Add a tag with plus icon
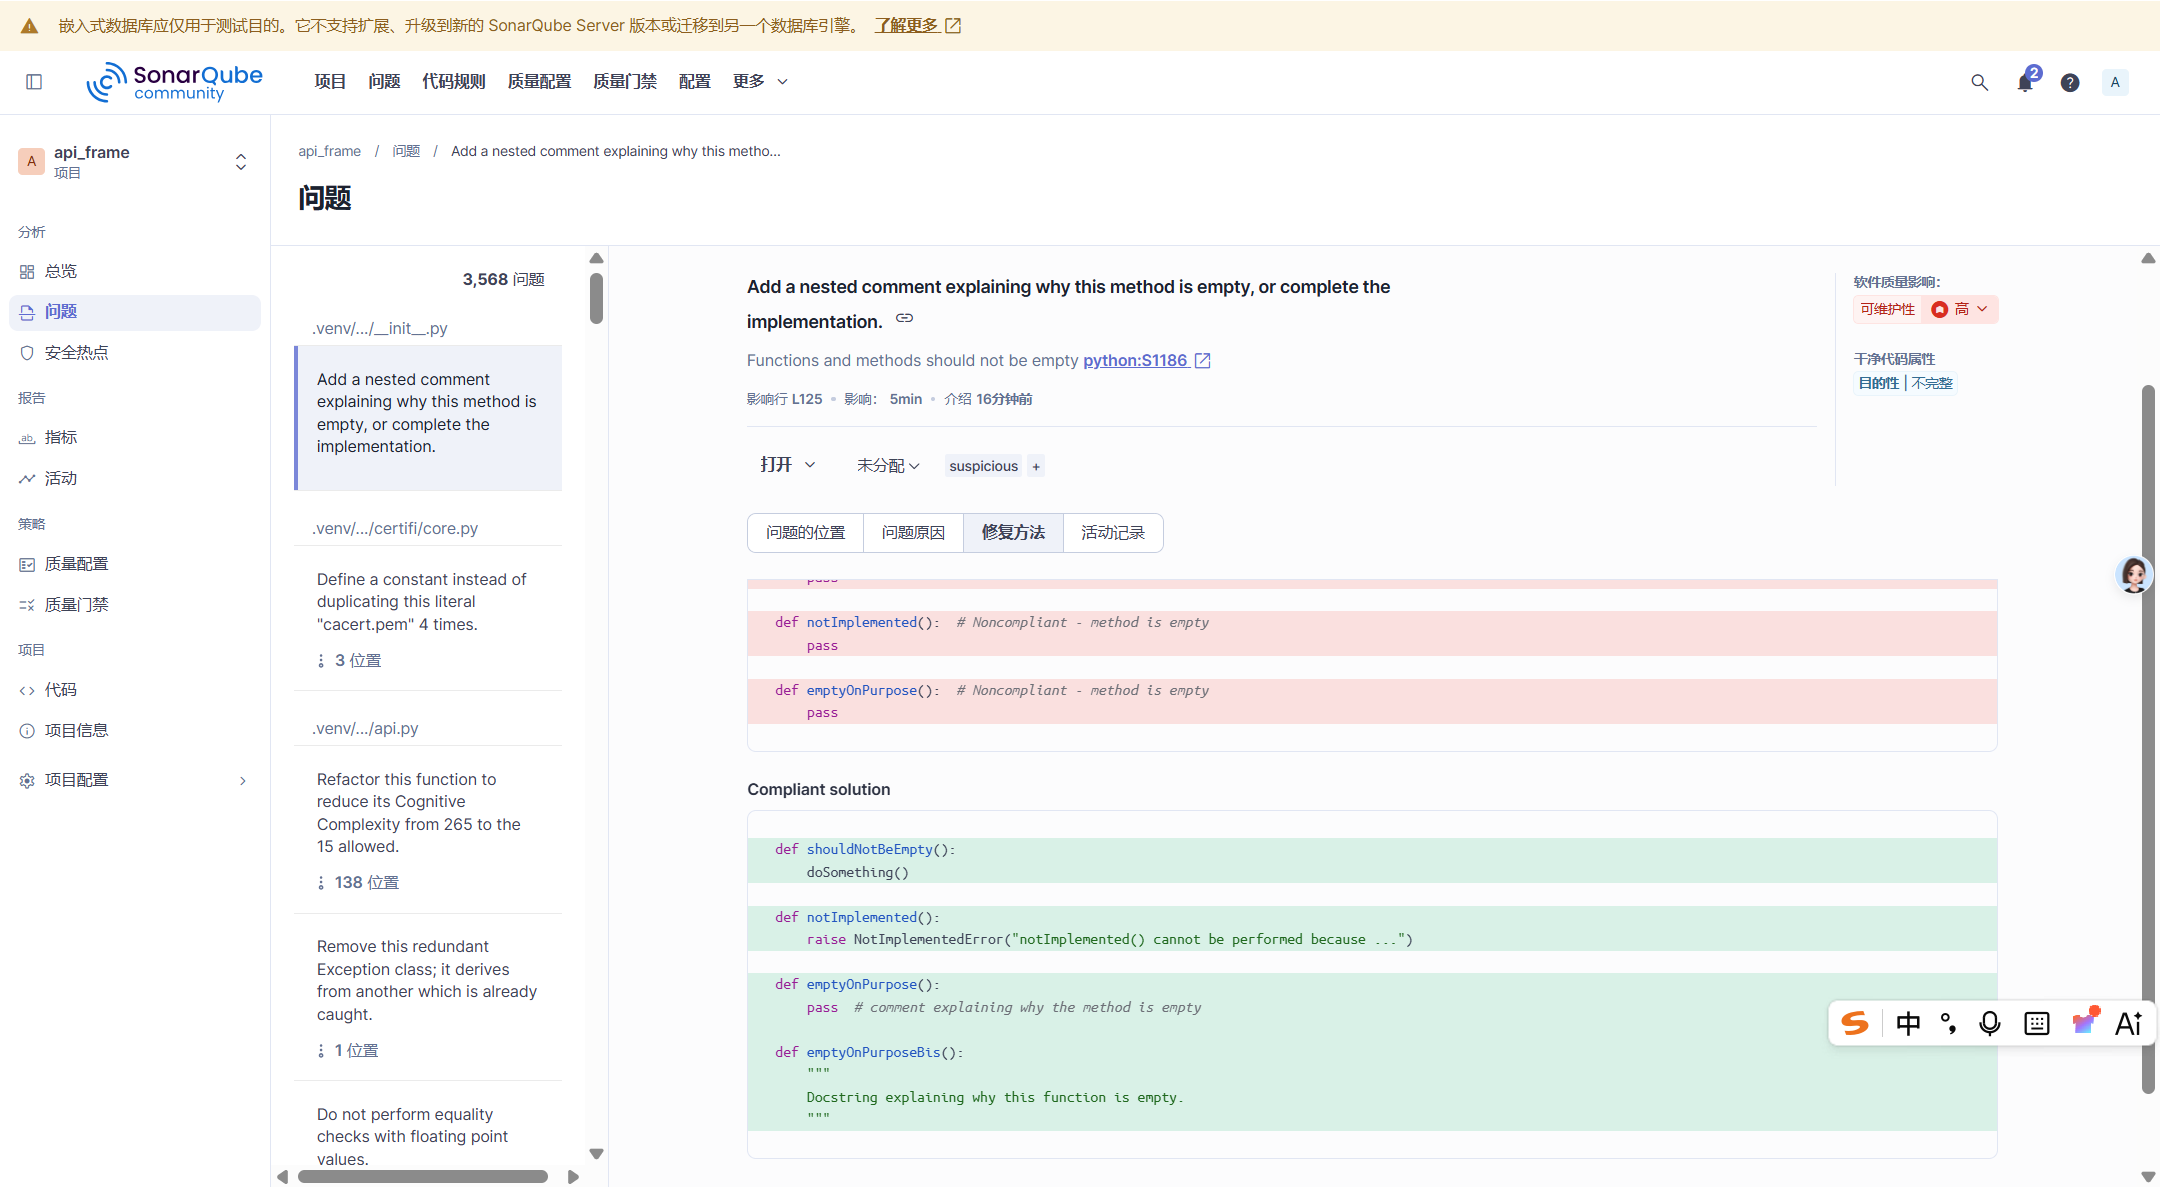 (1036, 466)
